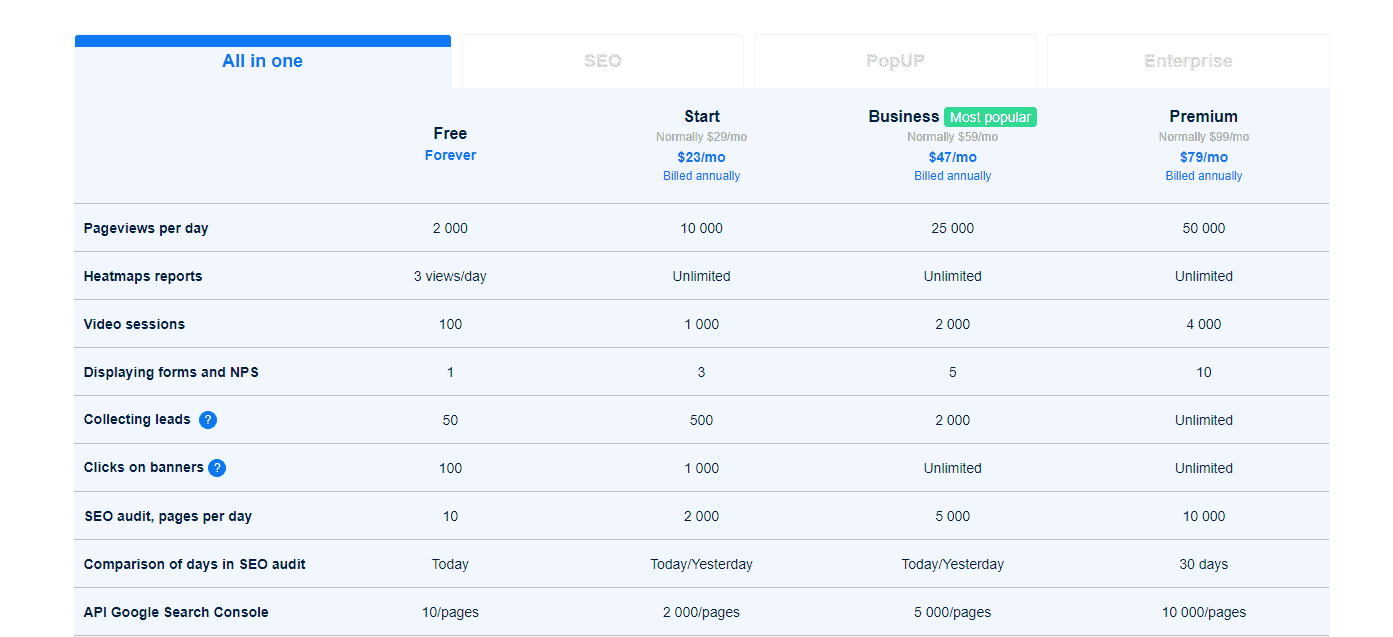Click the Pageviews per day row label
The image size is (1393, 637).
[x=146, y=228]
